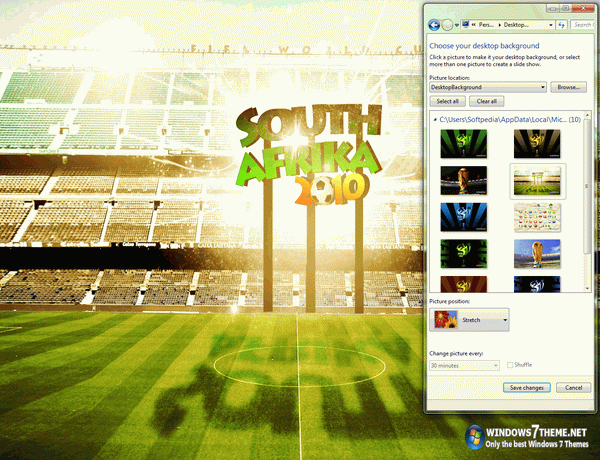
Task: Choose the highlighted sunlit stadium wallpaper thumbnail
Action: 537,181
